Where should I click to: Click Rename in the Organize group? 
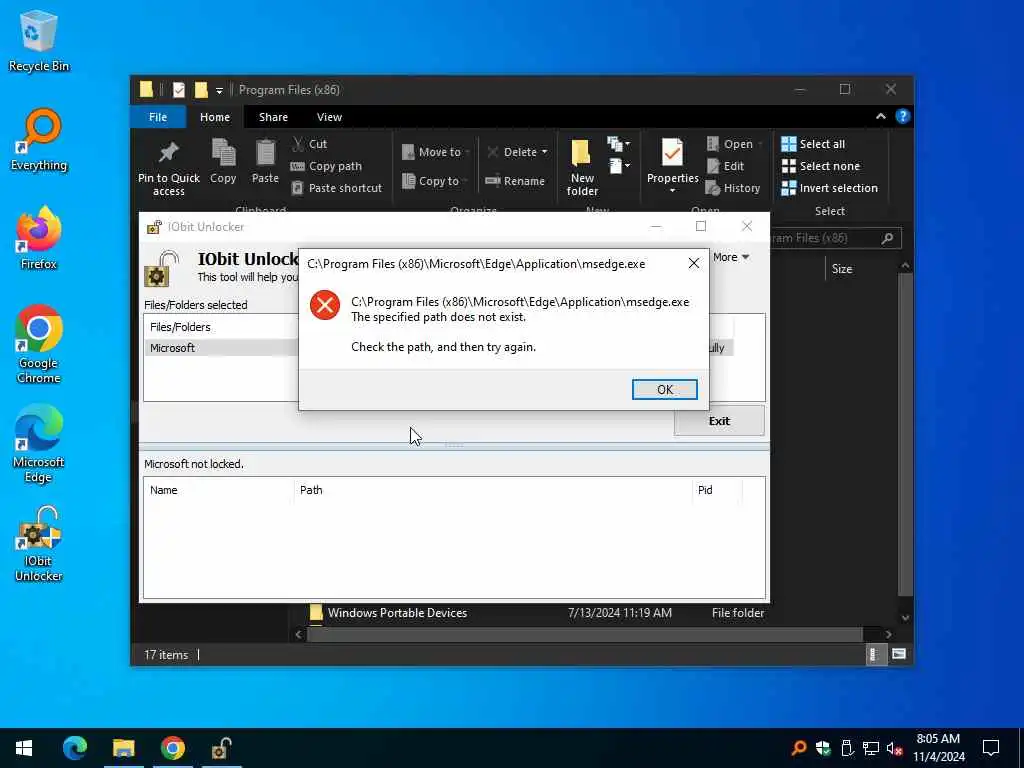point(515,181)
